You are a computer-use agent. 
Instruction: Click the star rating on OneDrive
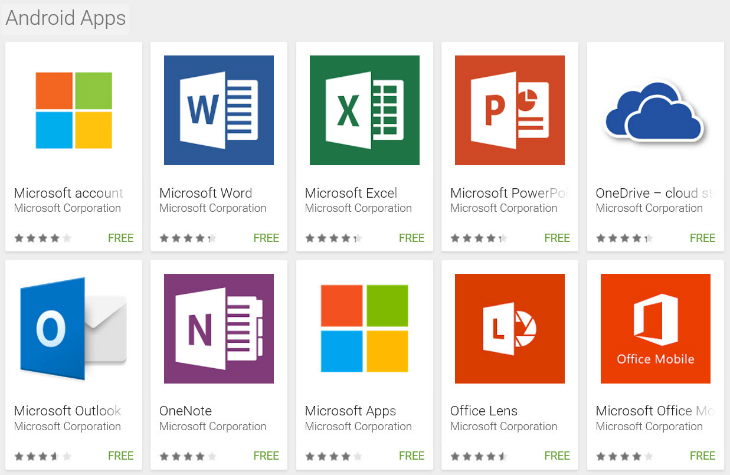[624, 238]
